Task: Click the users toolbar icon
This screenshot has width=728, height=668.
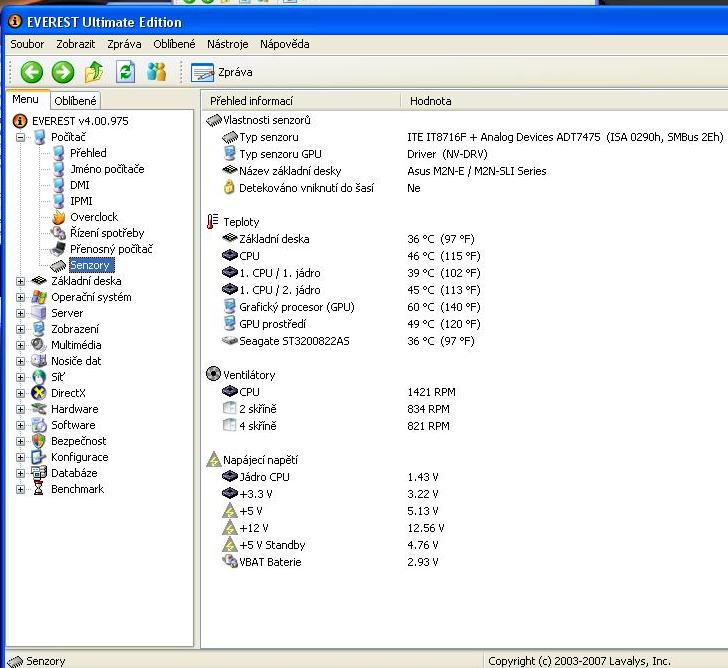Action: click(x=156, y=72)
